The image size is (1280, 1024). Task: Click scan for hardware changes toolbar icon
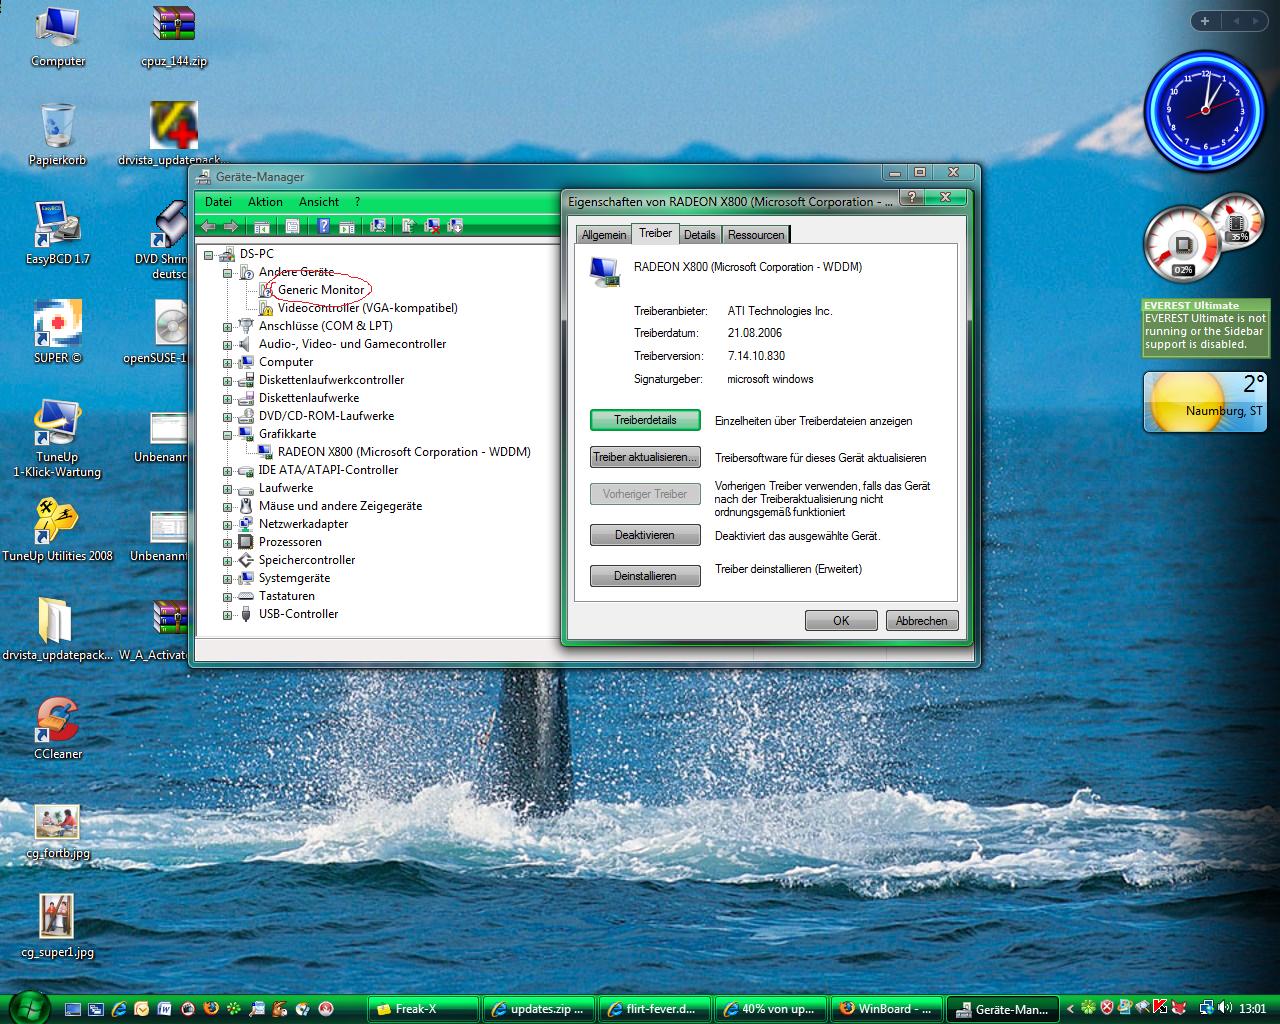pos(378,227)
